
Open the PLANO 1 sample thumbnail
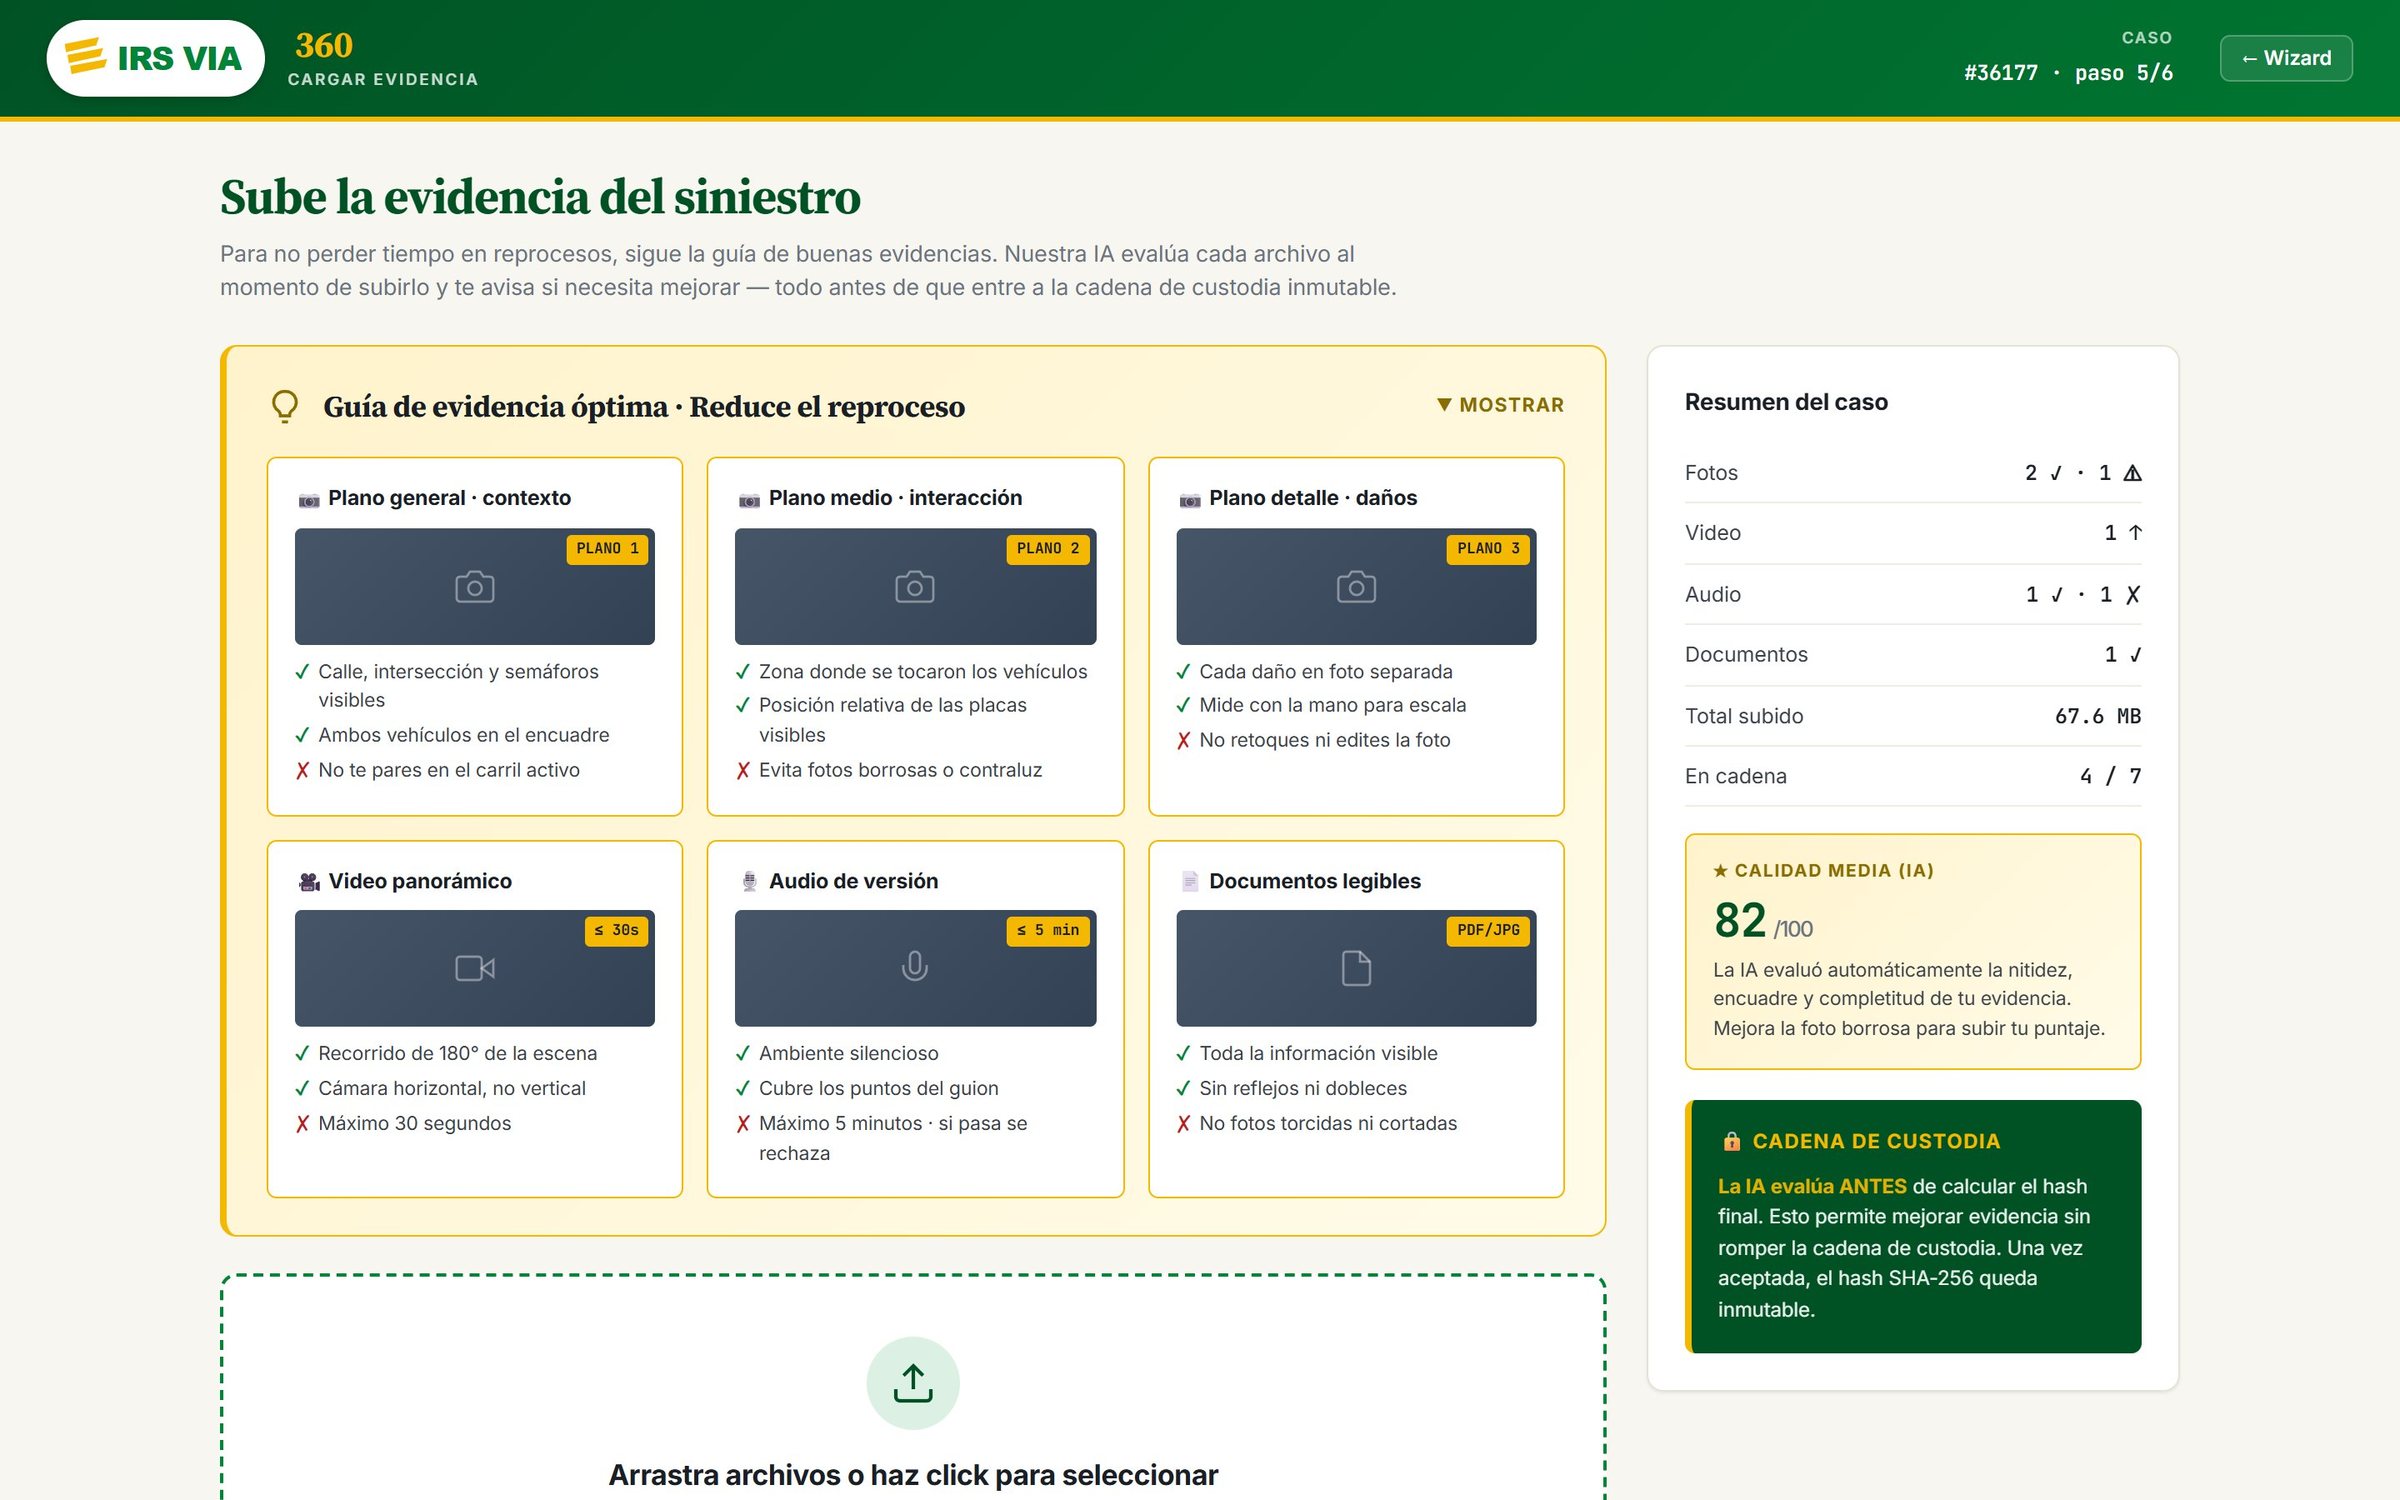[475, 587]
